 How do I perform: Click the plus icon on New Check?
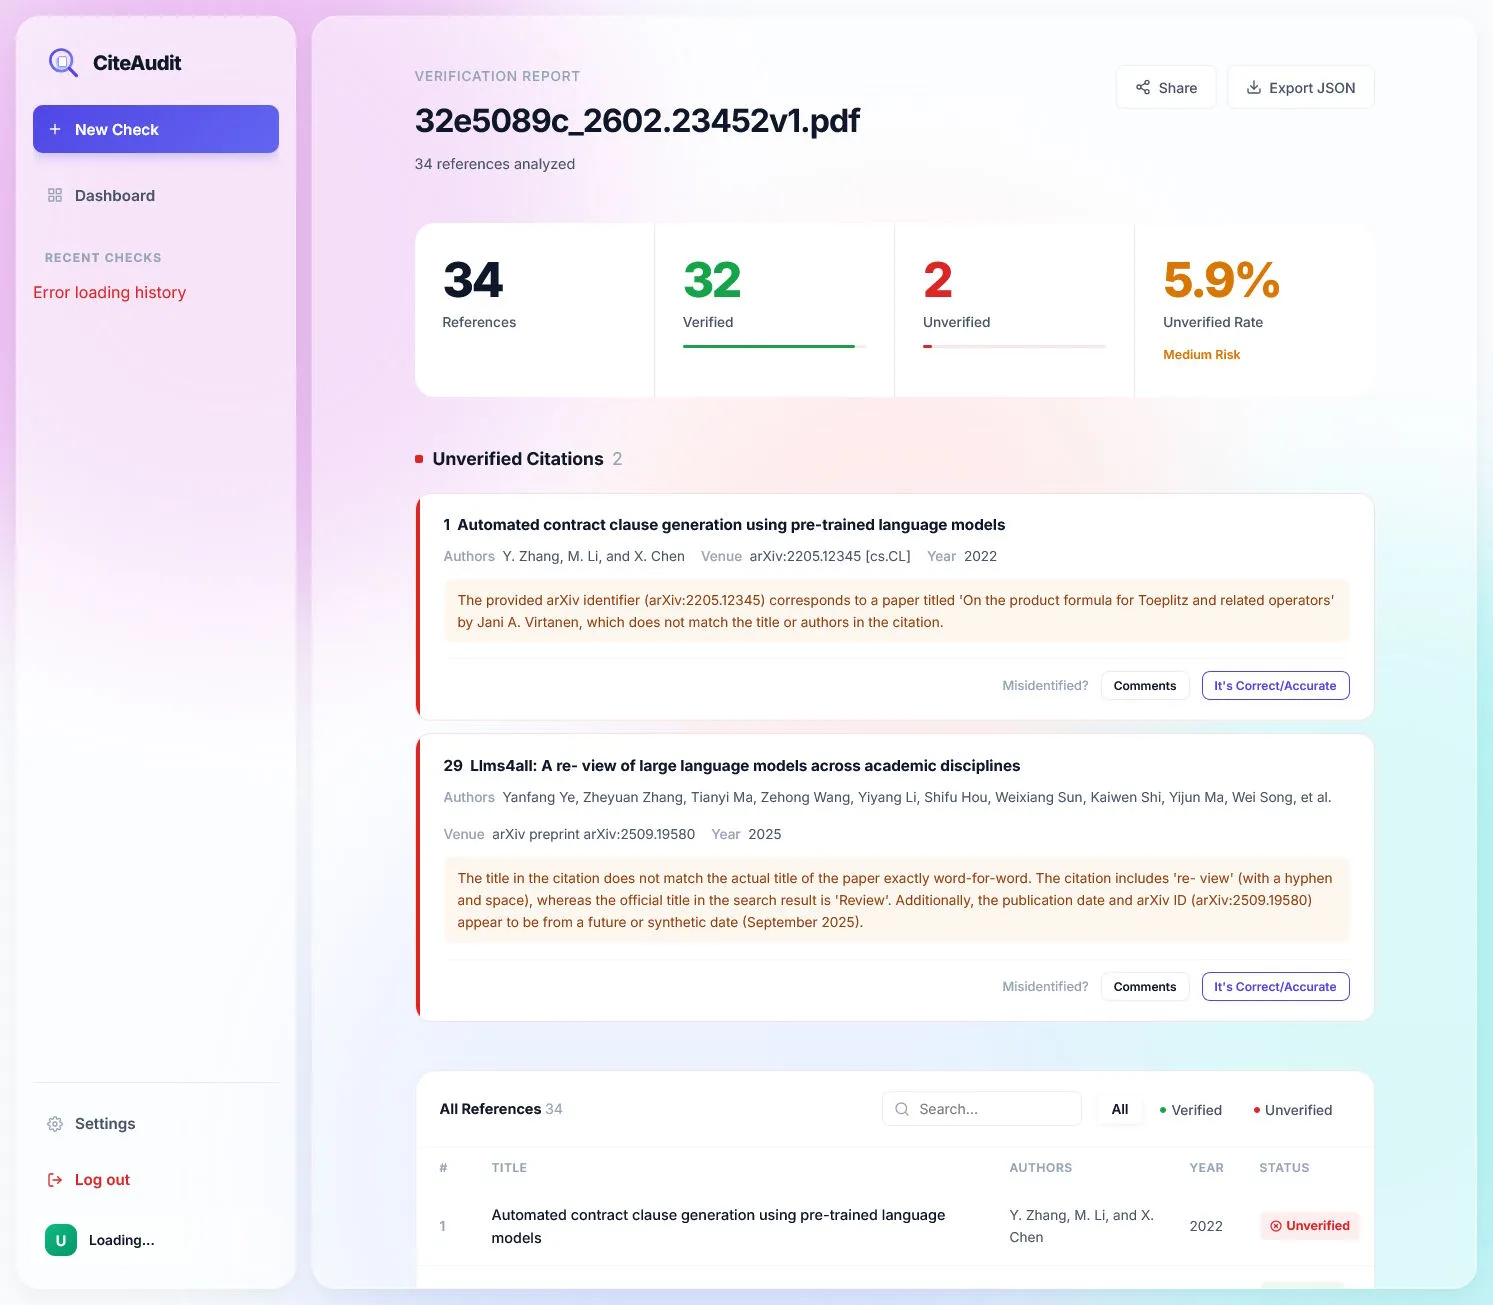57,129
